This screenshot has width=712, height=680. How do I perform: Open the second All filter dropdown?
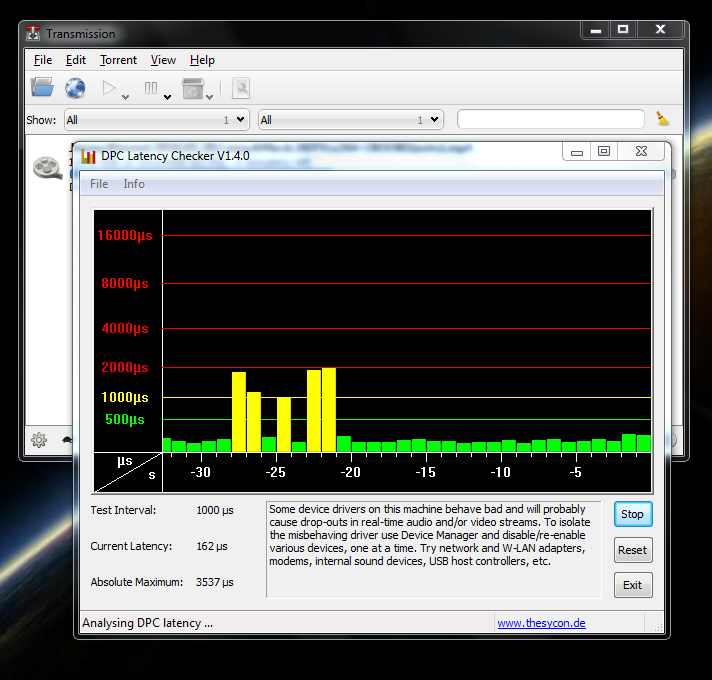click(x=351, y=120)
